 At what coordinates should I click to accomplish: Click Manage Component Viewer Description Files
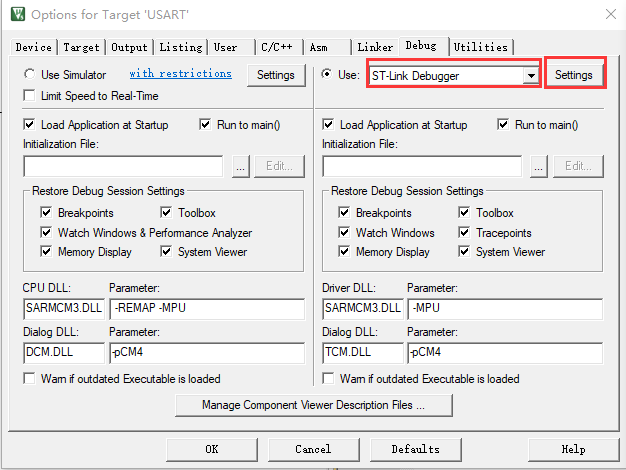[x=313, y=405]
